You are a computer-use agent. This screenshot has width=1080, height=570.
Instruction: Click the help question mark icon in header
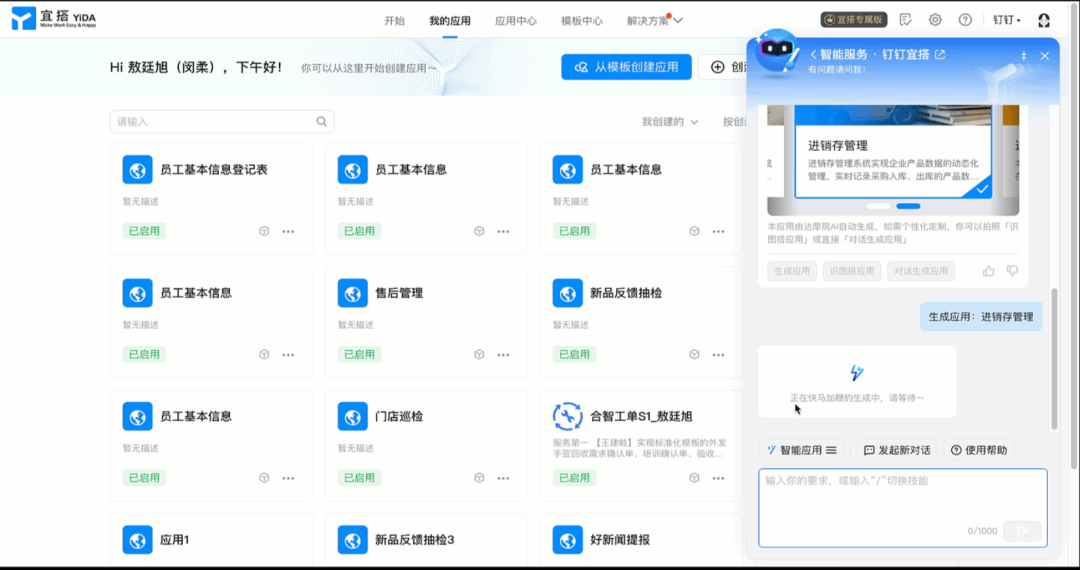pyautogui.click(x=965, y=20)
